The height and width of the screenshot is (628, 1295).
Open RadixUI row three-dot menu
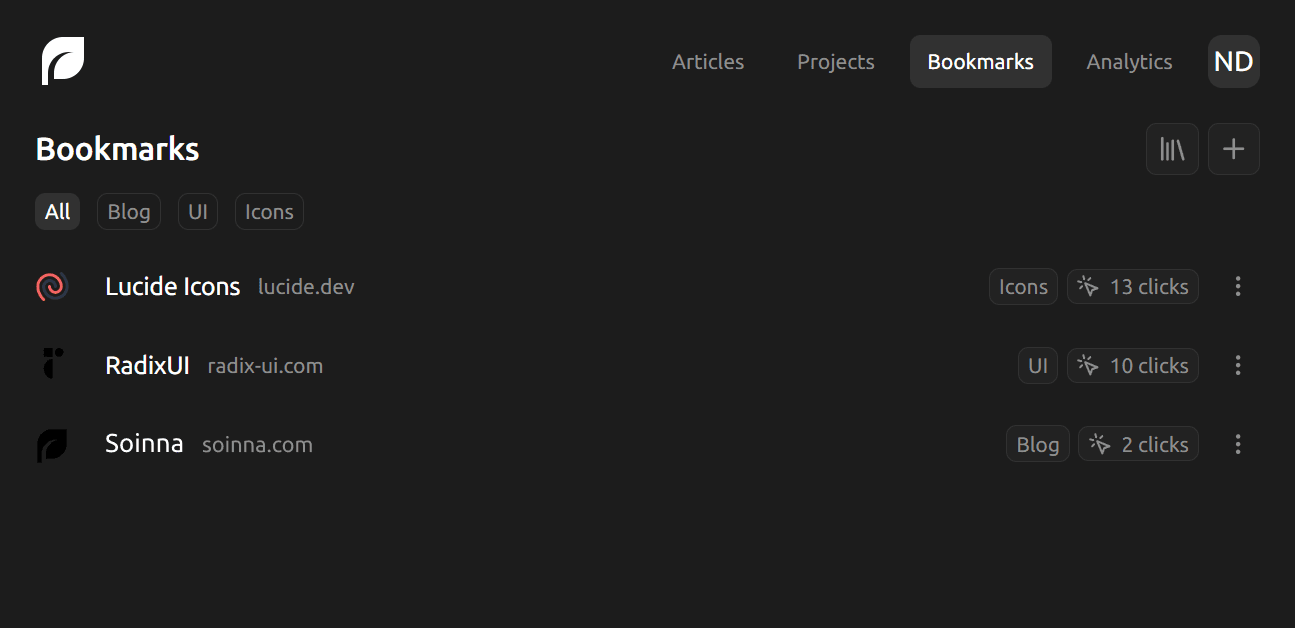[1238, 365]
